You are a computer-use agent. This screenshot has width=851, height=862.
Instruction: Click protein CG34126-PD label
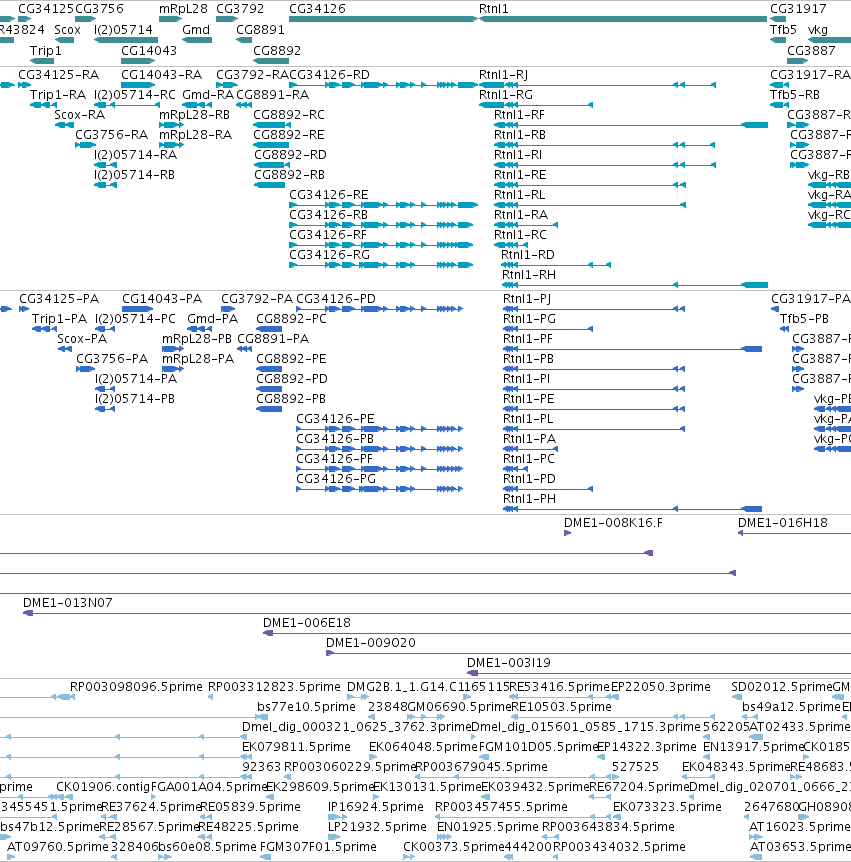click(336, 299)
